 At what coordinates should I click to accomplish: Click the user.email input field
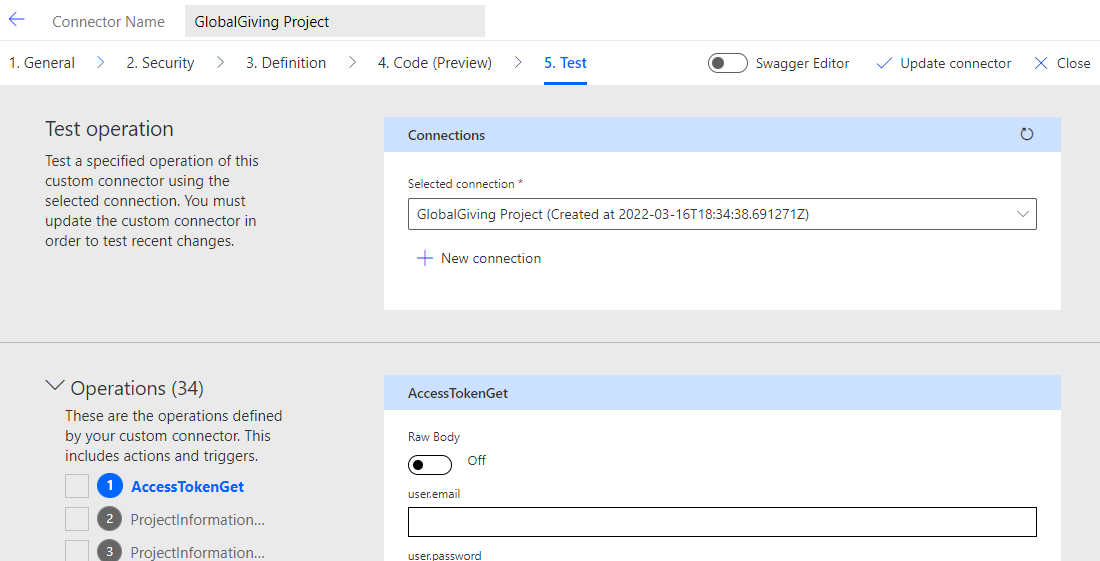coord(722,522)
